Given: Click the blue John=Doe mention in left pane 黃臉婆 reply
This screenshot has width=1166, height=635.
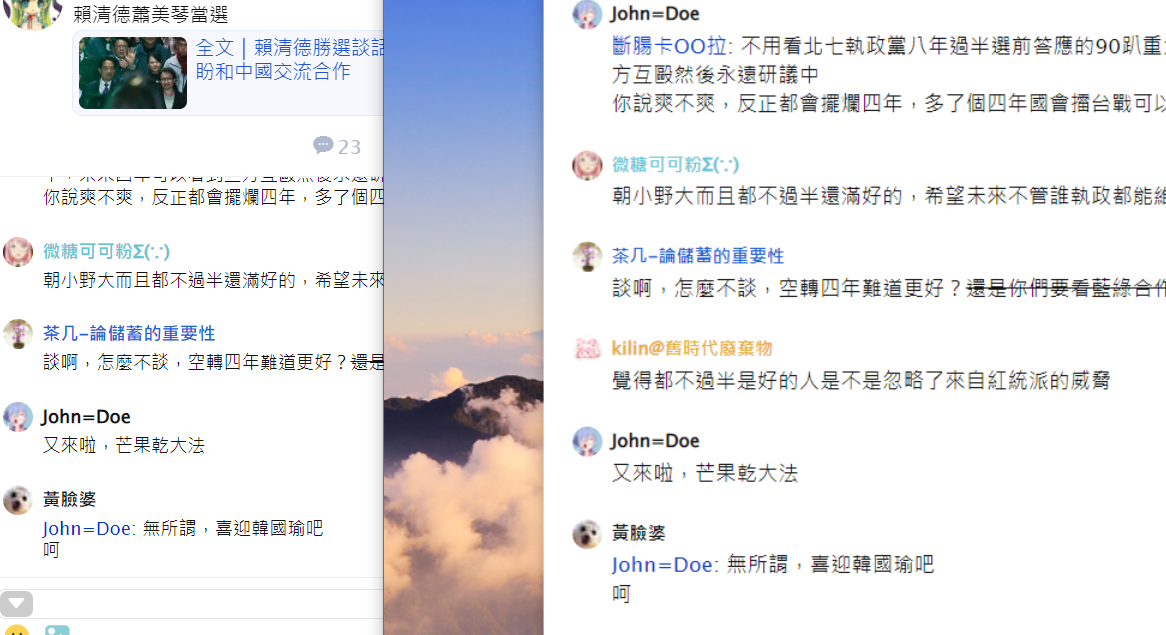Looking at the screenshot, I should coord(87,529).
